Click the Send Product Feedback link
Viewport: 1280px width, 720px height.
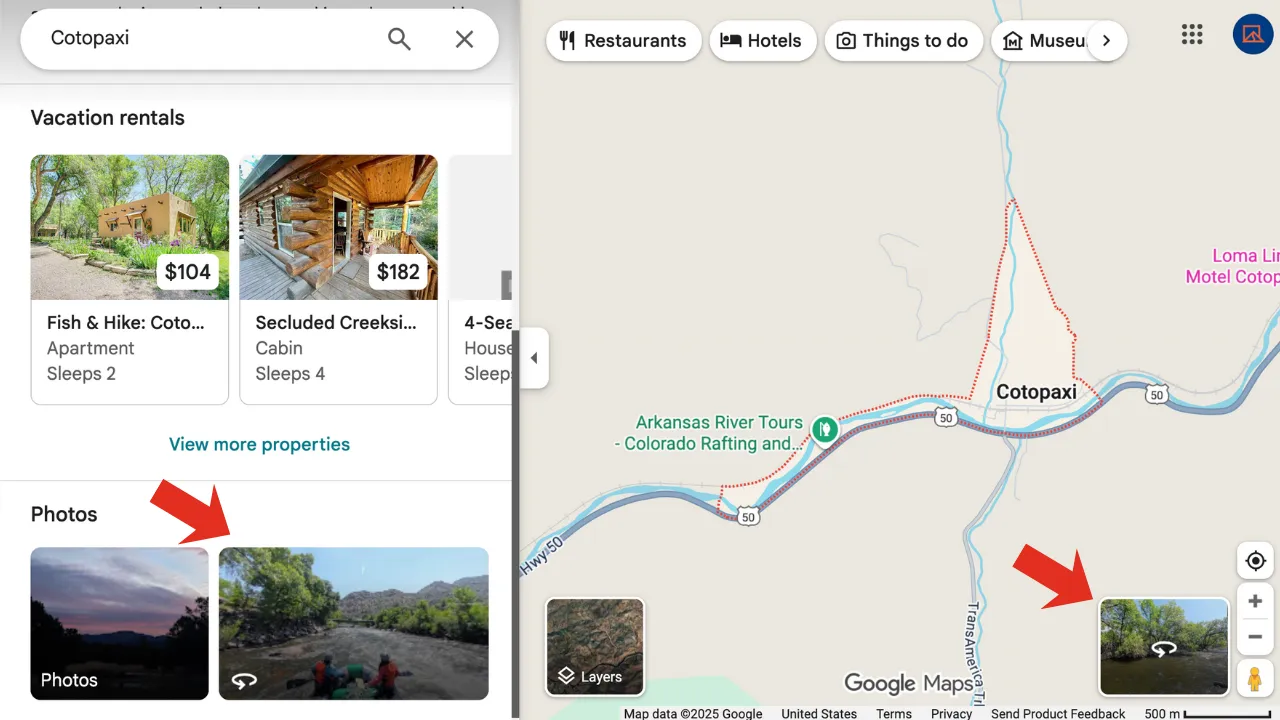(1058, 713)
